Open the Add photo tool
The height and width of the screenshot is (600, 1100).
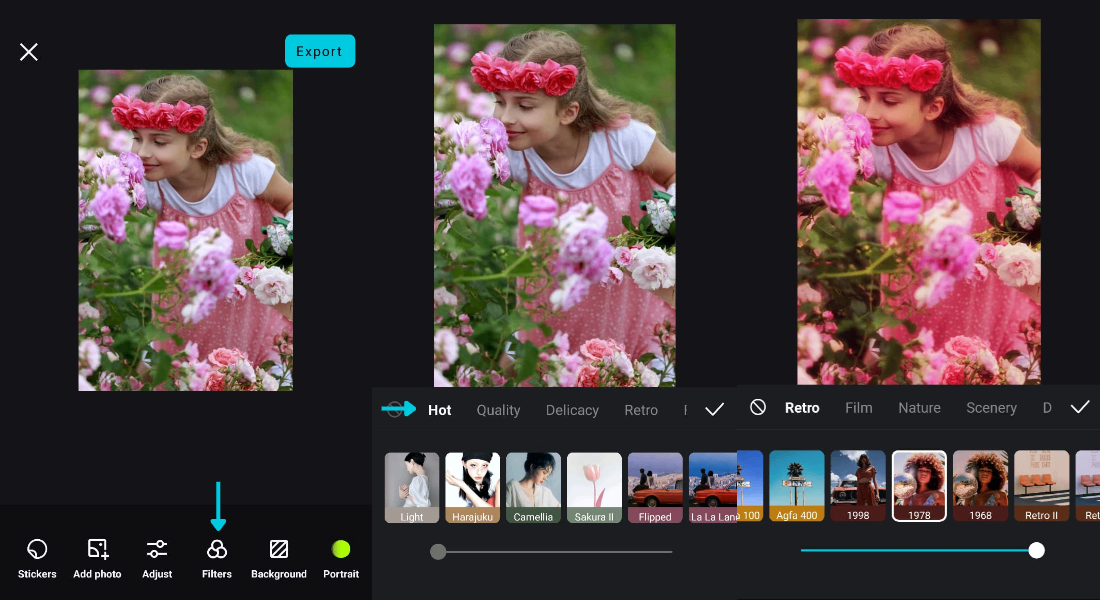[x=97, y=556]
